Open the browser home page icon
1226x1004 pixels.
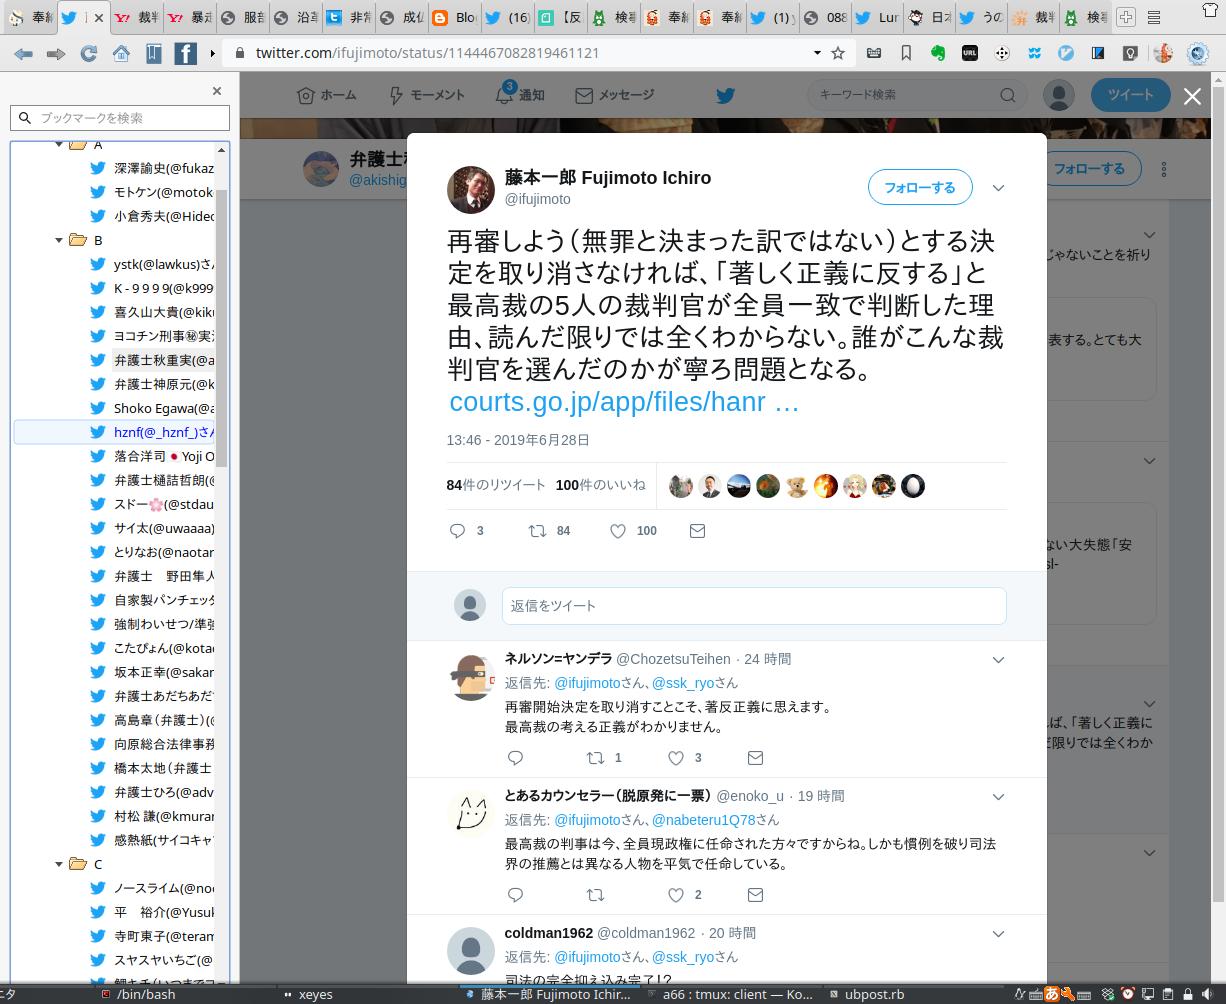coord(121,53)
